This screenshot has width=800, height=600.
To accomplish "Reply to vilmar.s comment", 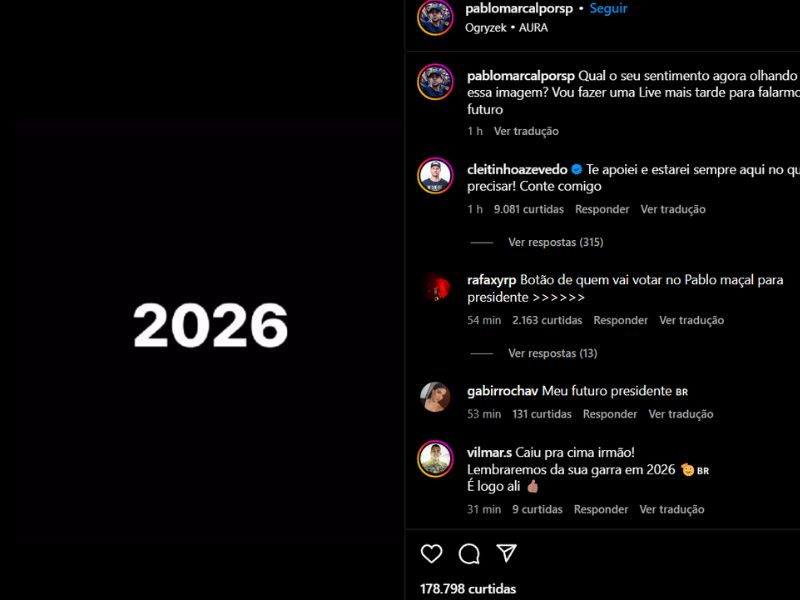I will [601, 509].
